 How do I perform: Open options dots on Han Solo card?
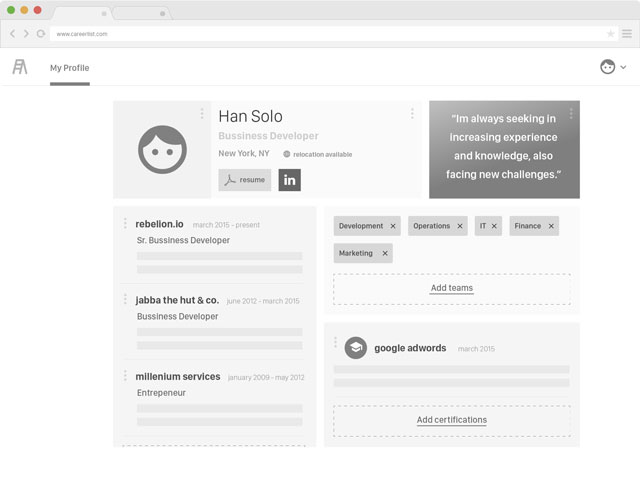point(412,113)
